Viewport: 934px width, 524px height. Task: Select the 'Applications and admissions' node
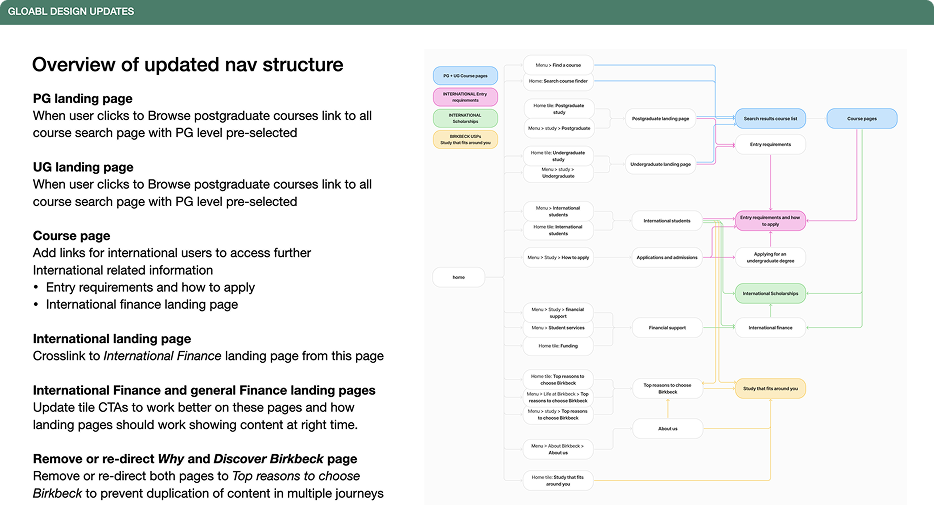point(667,257)
